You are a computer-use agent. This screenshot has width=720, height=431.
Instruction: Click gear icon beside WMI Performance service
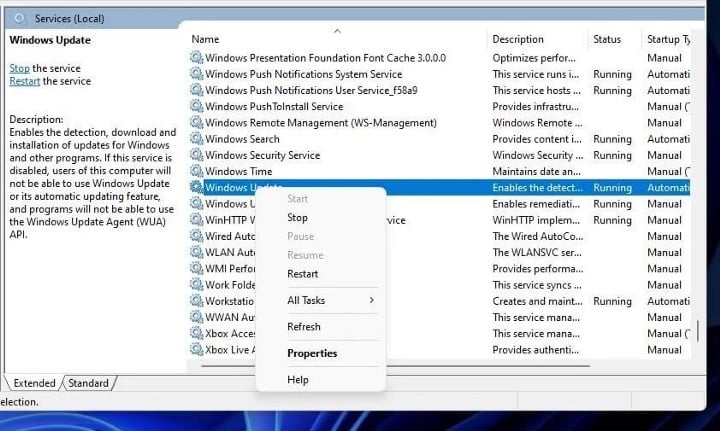[197, 269]
